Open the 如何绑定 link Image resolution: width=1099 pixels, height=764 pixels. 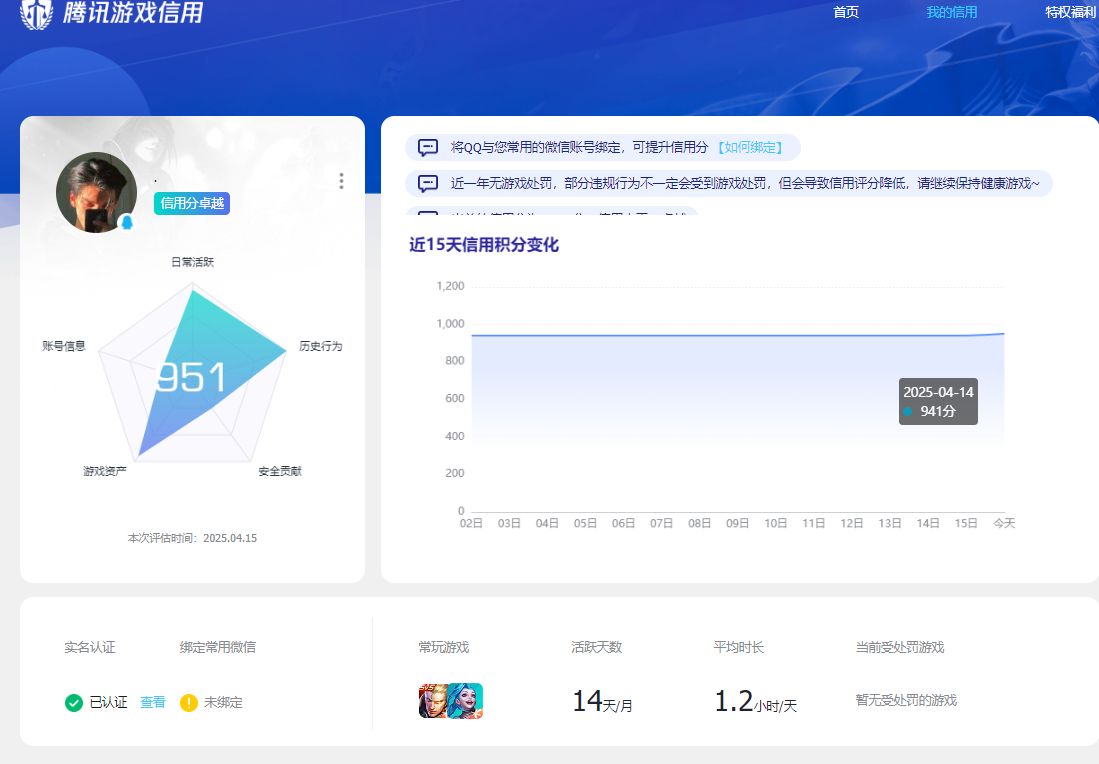pos(750,147)
